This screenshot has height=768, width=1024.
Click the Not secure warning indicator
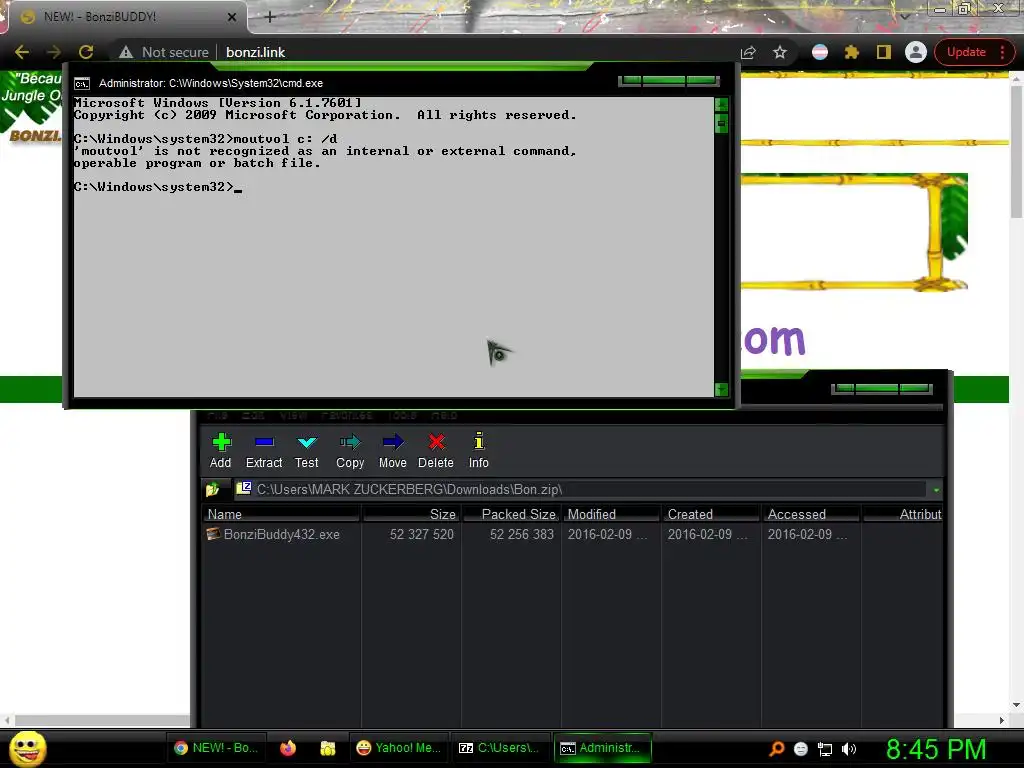(163, 52)
